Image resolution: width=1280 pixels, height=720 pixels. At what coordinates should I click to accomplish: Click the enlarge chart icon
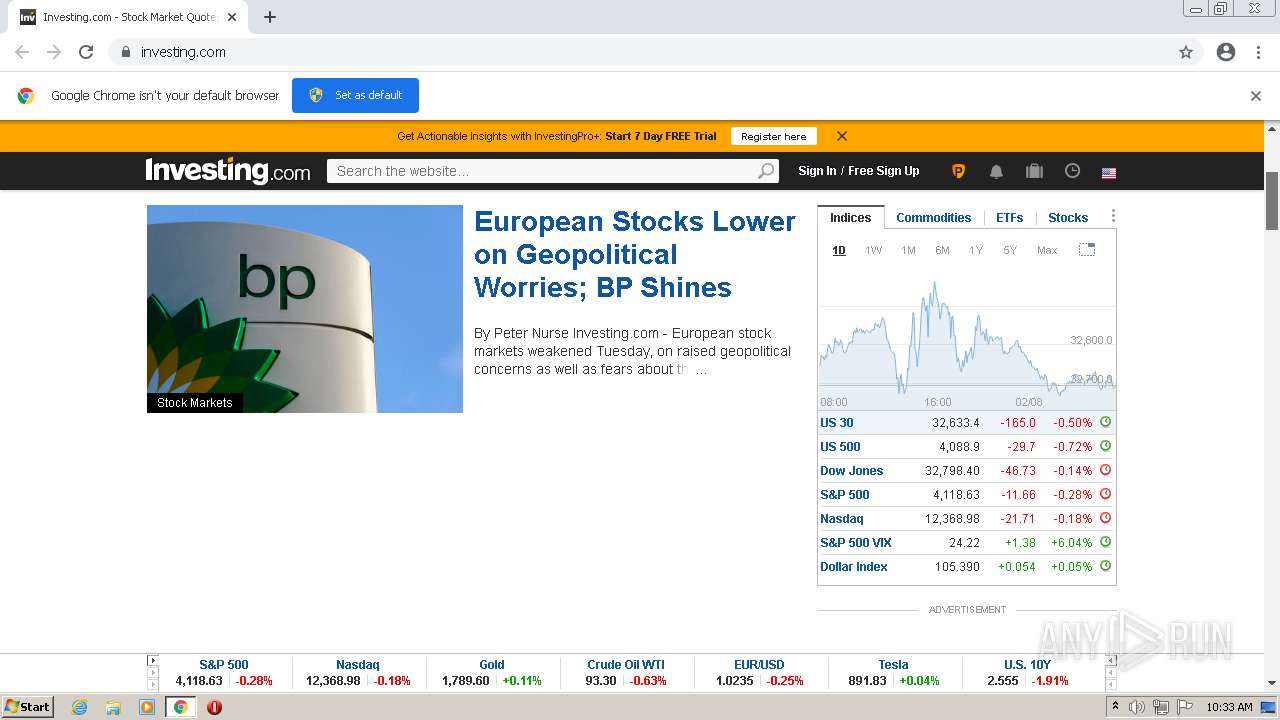[1087, 250]
